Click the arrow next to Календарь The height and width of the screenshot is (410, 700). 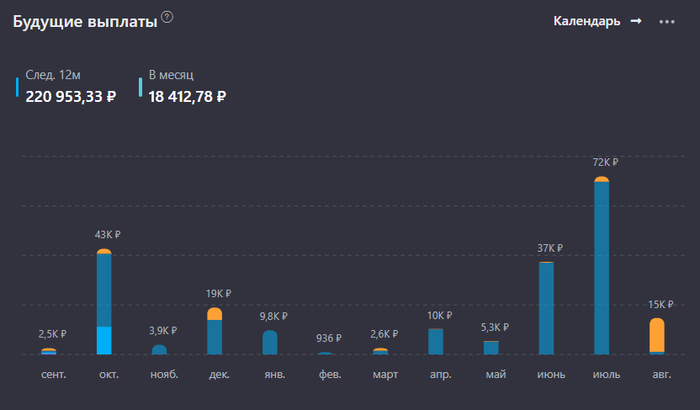pos(635,21)
